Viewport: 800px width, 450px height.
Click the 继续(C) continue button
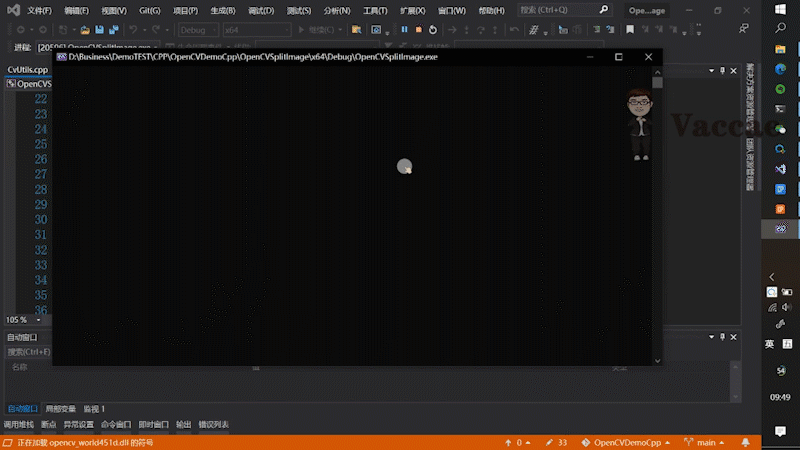pos(316,30)
